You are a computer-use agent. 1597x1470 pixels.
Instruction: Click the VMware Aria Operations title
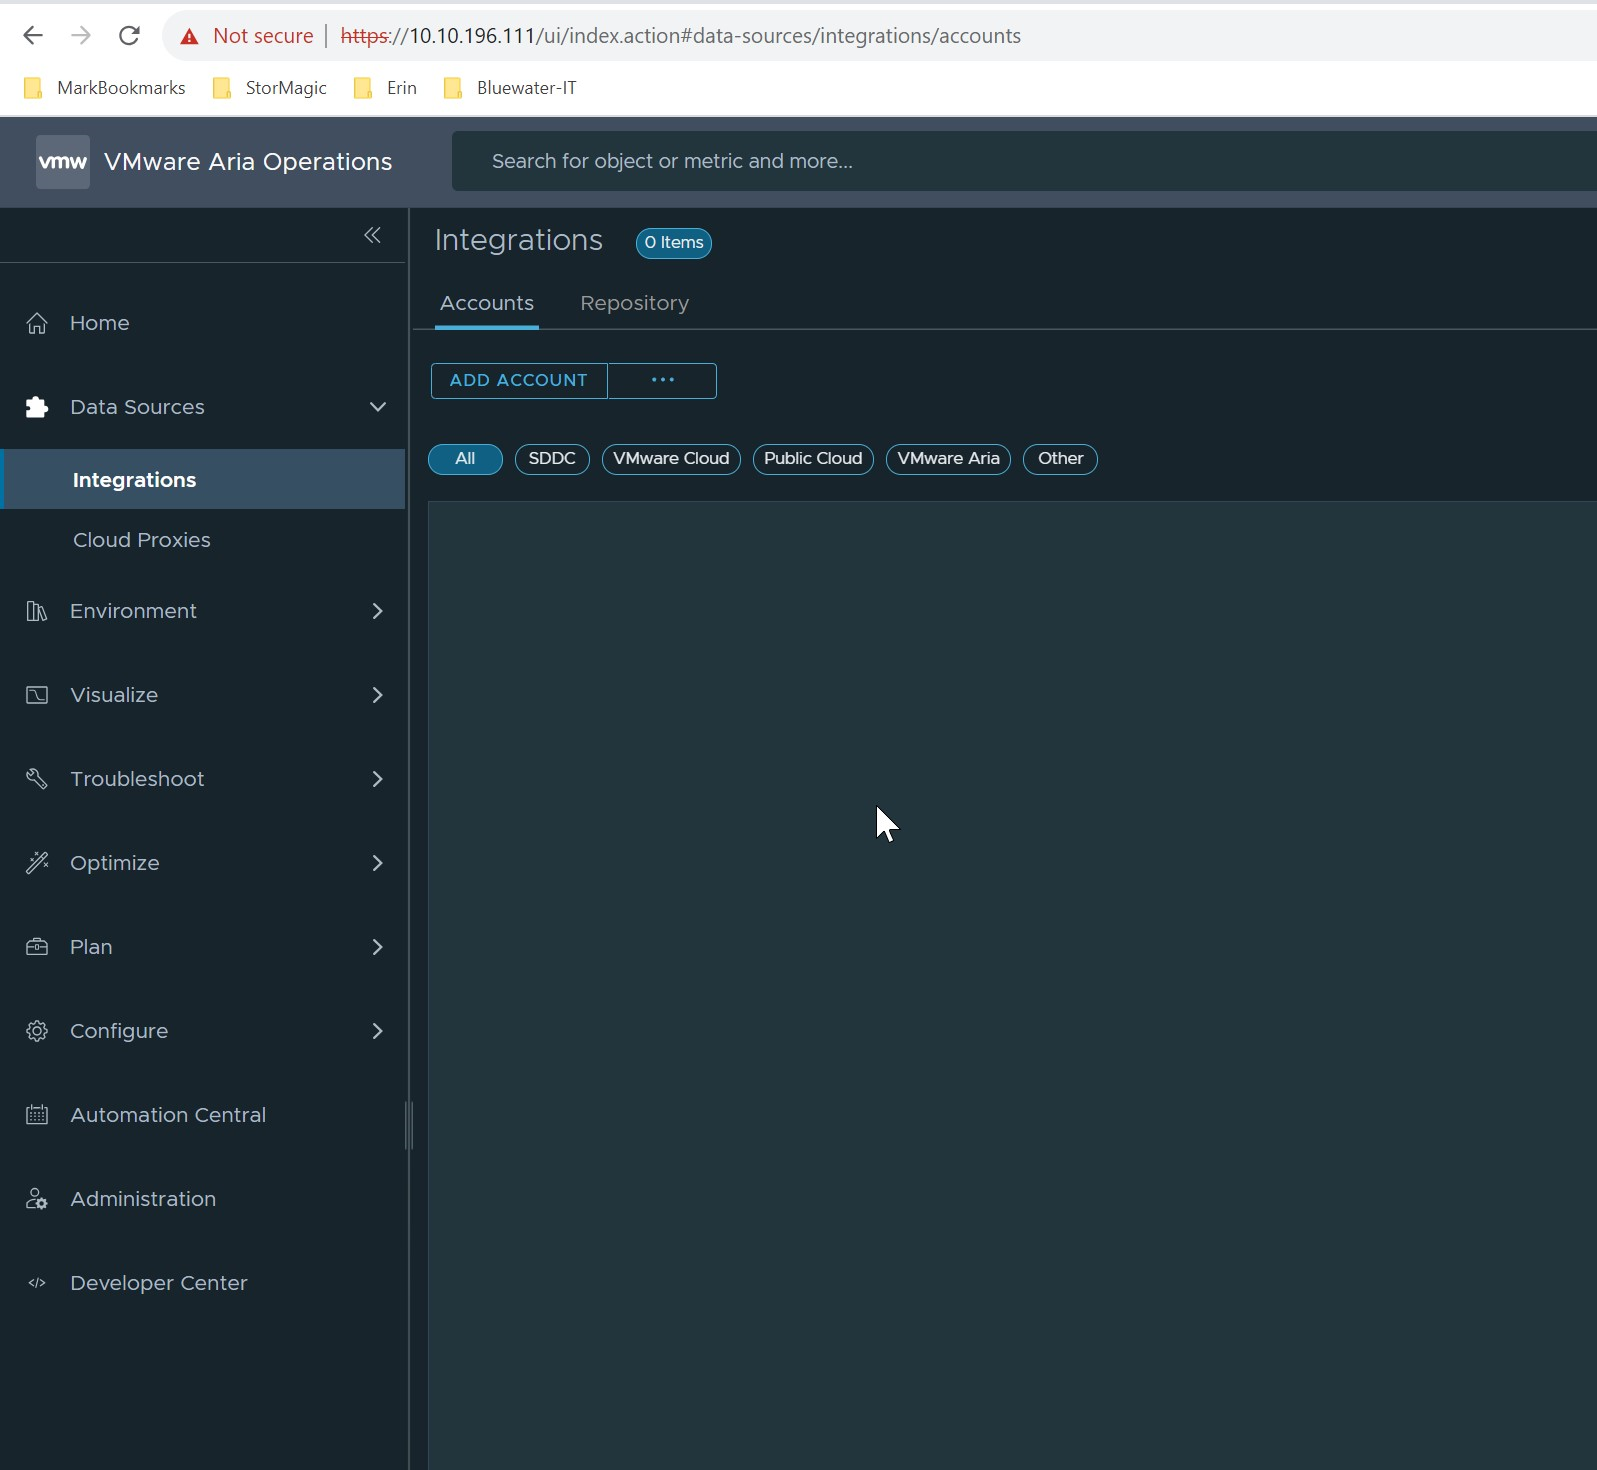tap(248, 162)
